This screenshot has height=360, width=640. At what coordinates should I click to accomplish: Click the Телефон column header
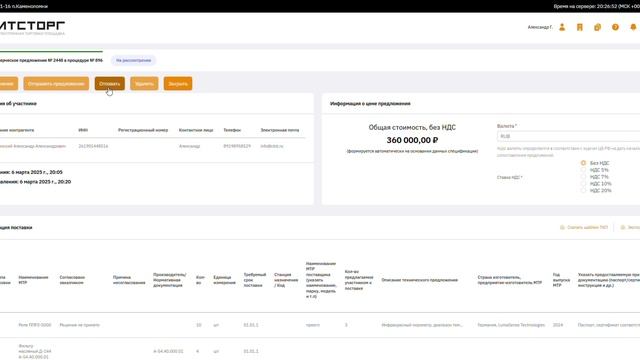(232, 130)
